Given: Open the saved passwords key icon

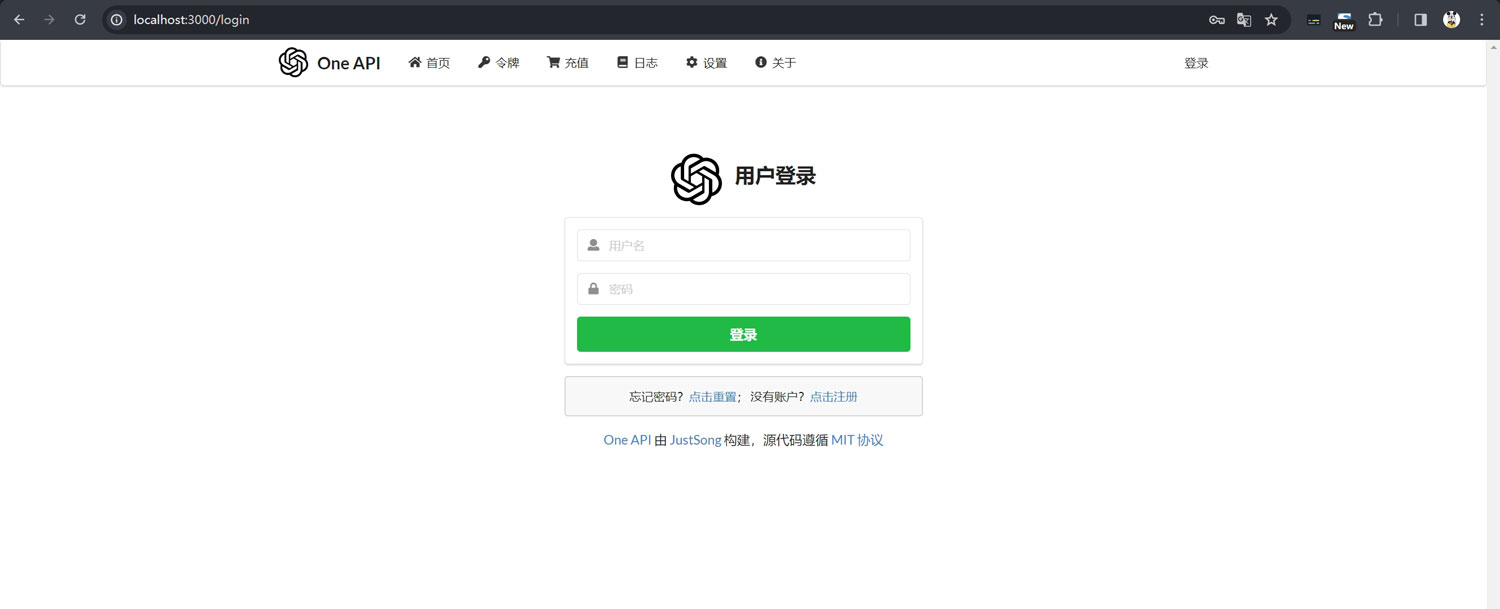Looking at the screenshot, I should click(x=1217, y=19).
